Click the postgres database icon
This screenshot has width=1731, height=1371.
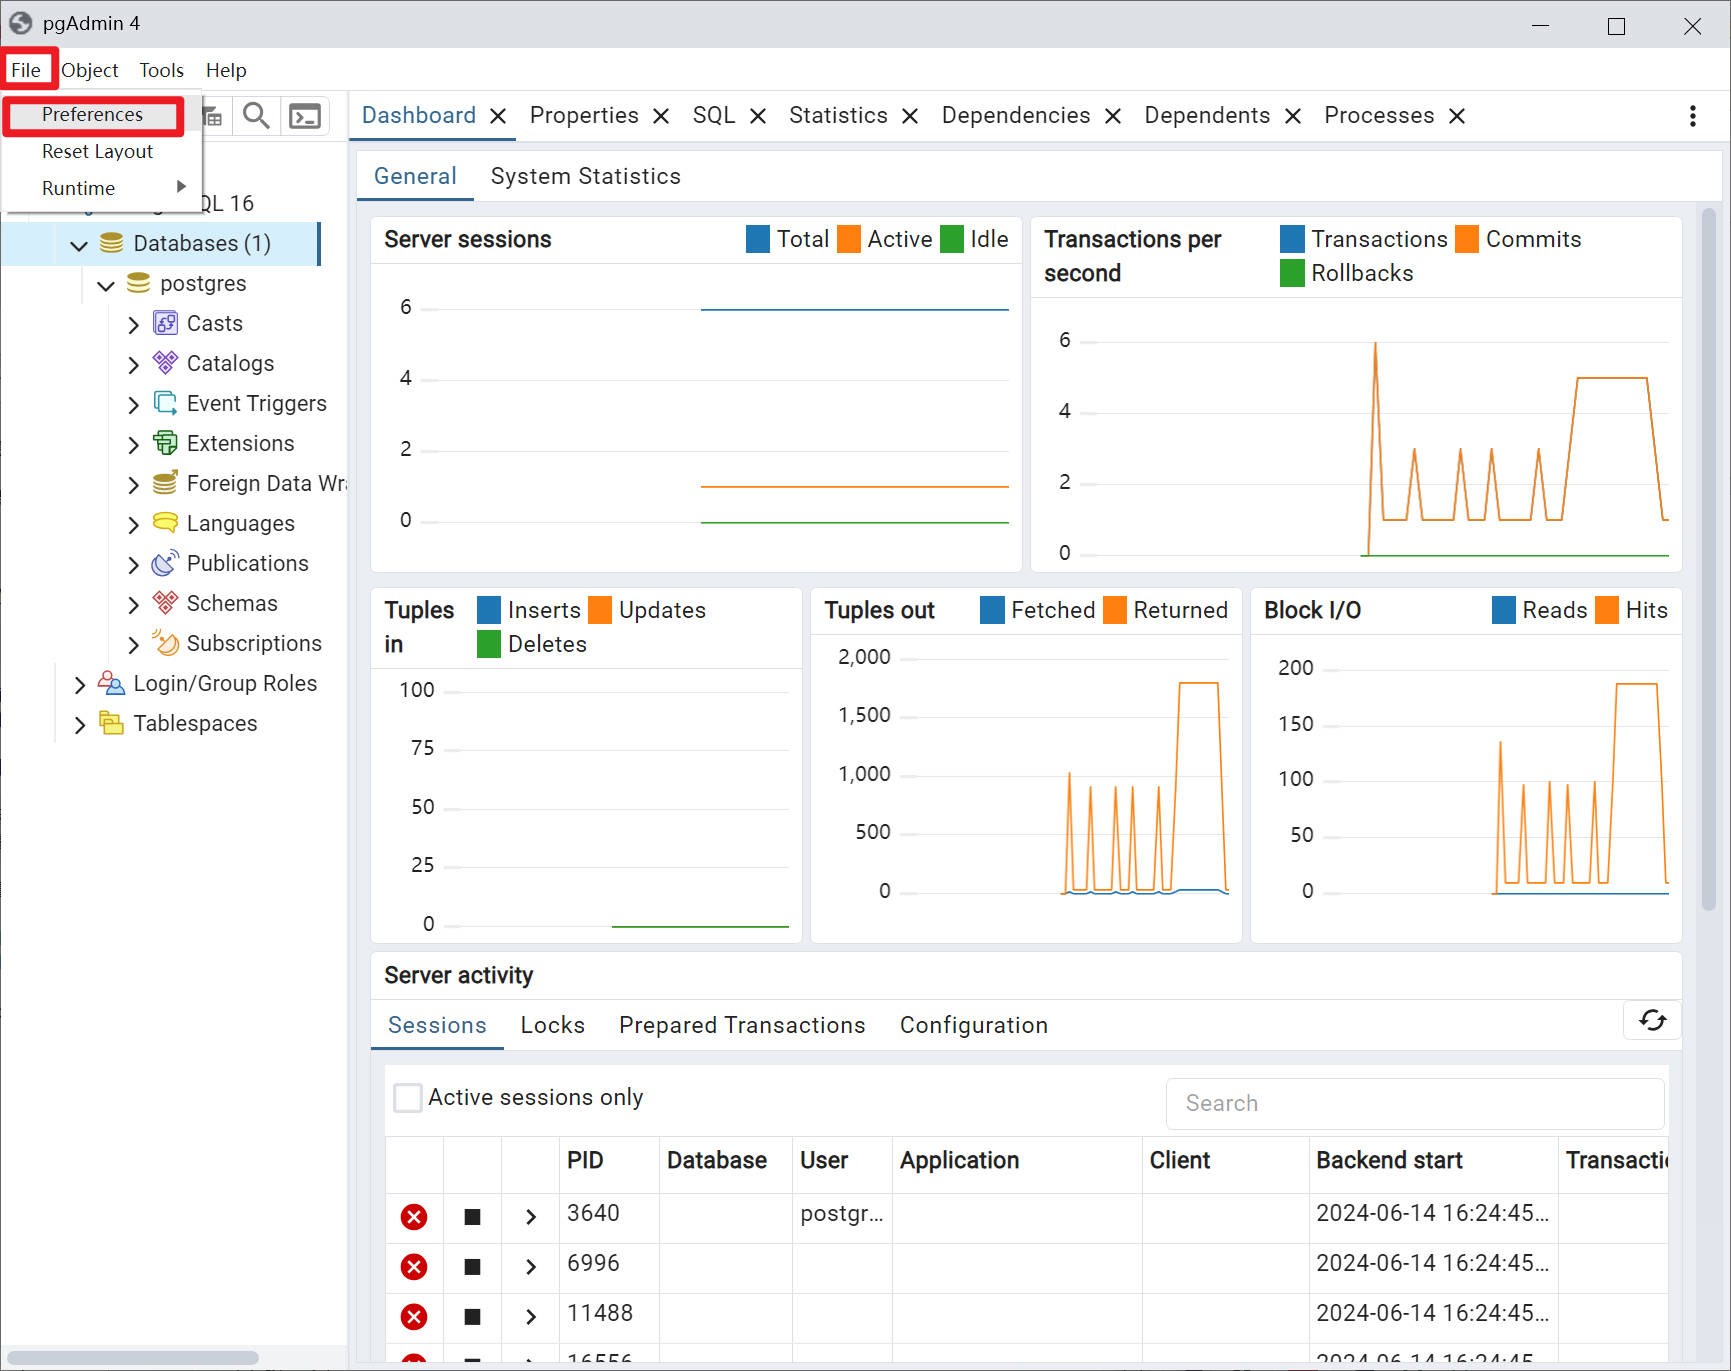[x=139, y=283]
